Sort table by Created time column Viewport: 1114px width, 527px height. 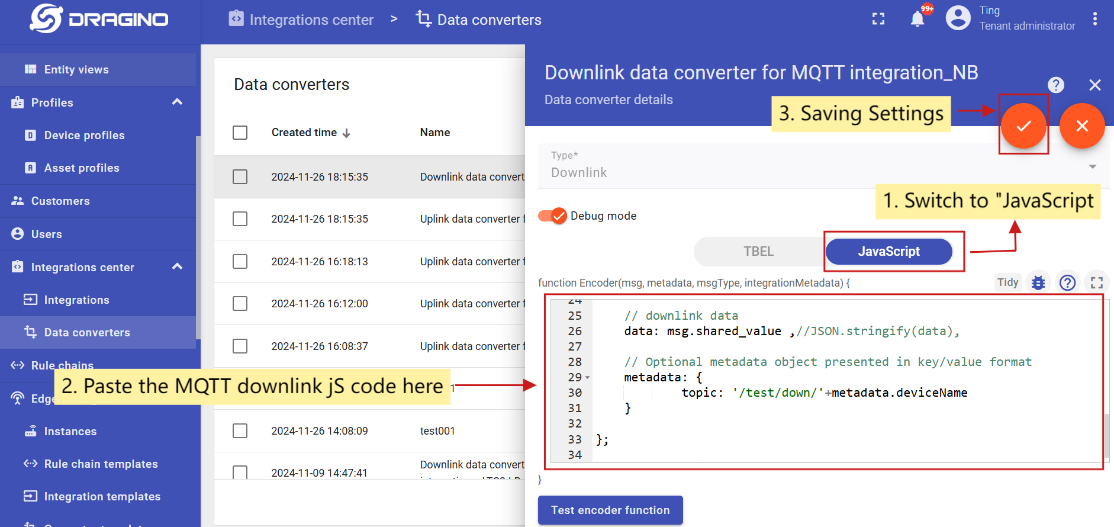(x=311, y=132)
